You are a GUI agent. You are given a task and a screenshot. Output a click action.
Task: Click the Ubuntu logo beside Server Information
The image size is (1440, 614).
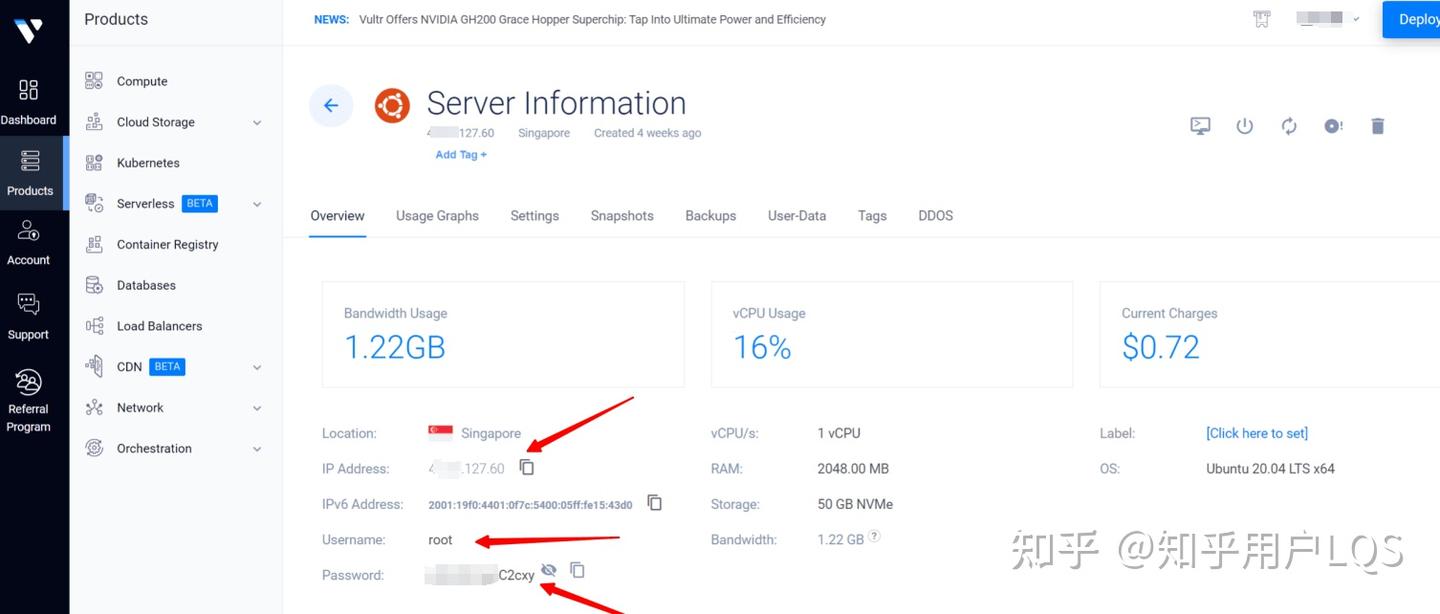[x=392, y=105]
